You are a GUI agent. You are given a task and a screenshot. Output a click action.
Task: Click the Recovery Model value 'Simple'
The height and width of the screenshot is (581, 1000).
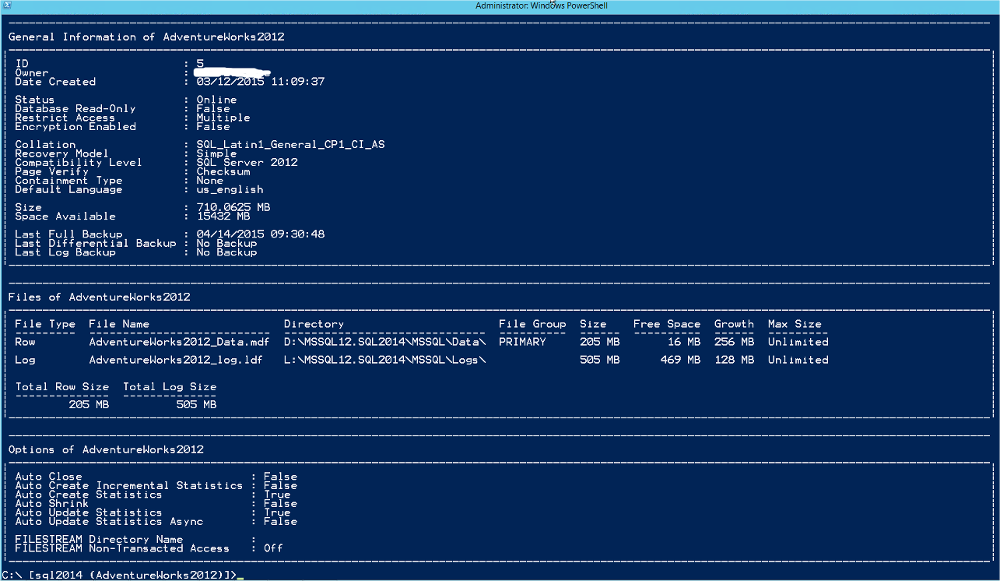(216, 154)
